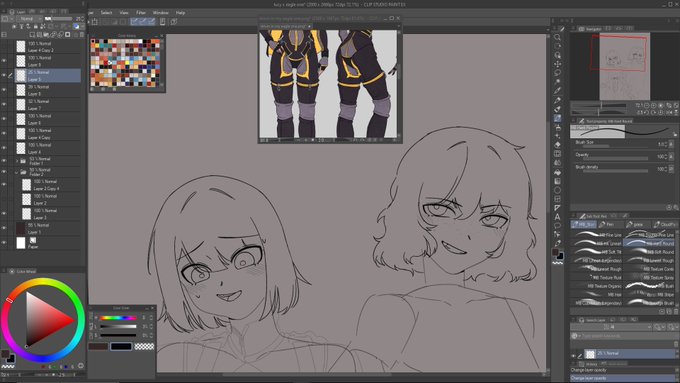Expand Folder 1 in layer list
This screenshot has width=680, height=383.
pos(16,161)
